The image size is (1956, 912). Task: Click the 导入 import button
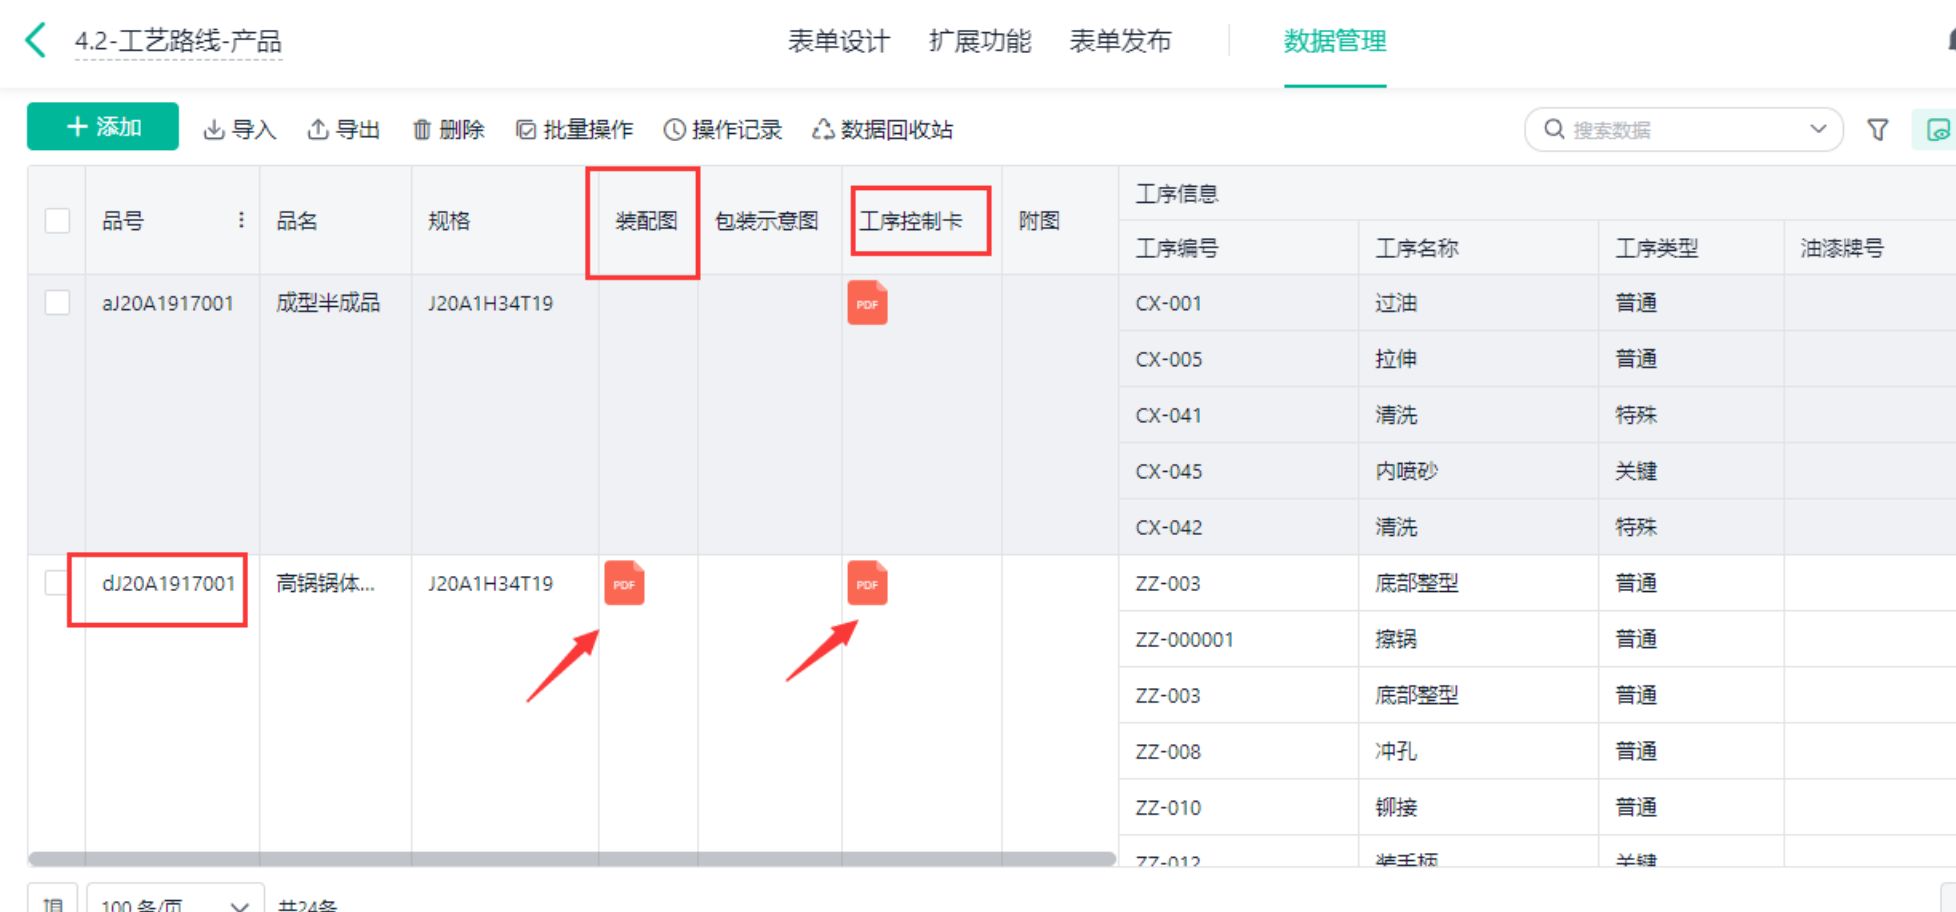[240, 130]
